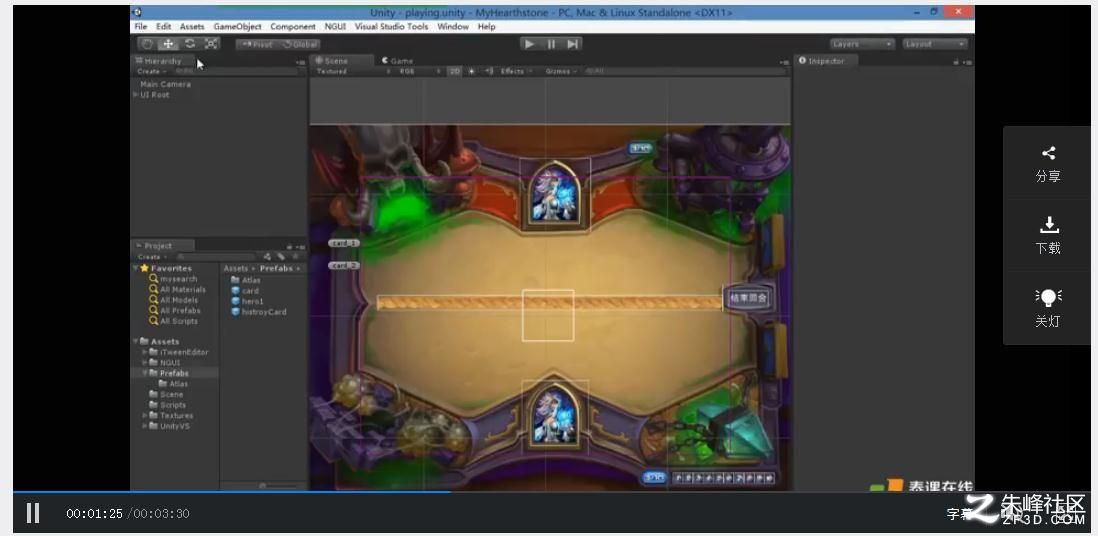This screenshot has height=536, width=1098.
Task: Expand the NGUI folder in Project
Action: 145,363
